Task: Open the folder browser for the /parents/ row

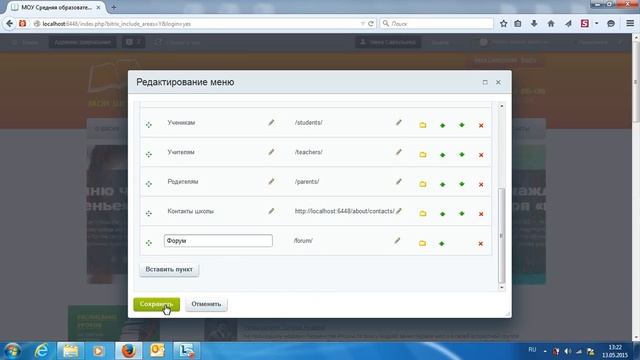Action: 423,184
